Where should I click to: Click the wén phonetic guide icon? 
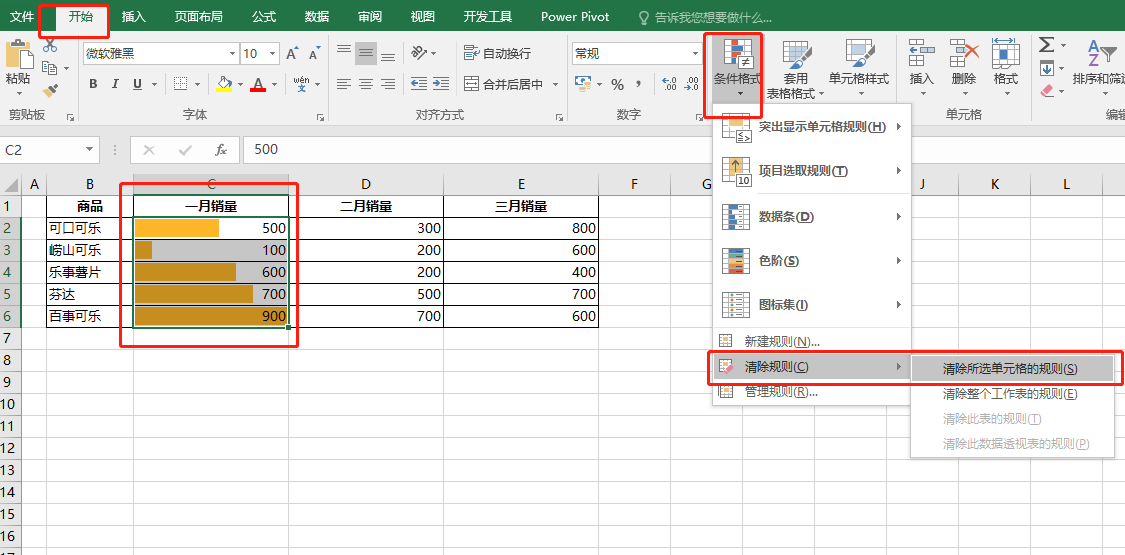[x=301, y=84]
